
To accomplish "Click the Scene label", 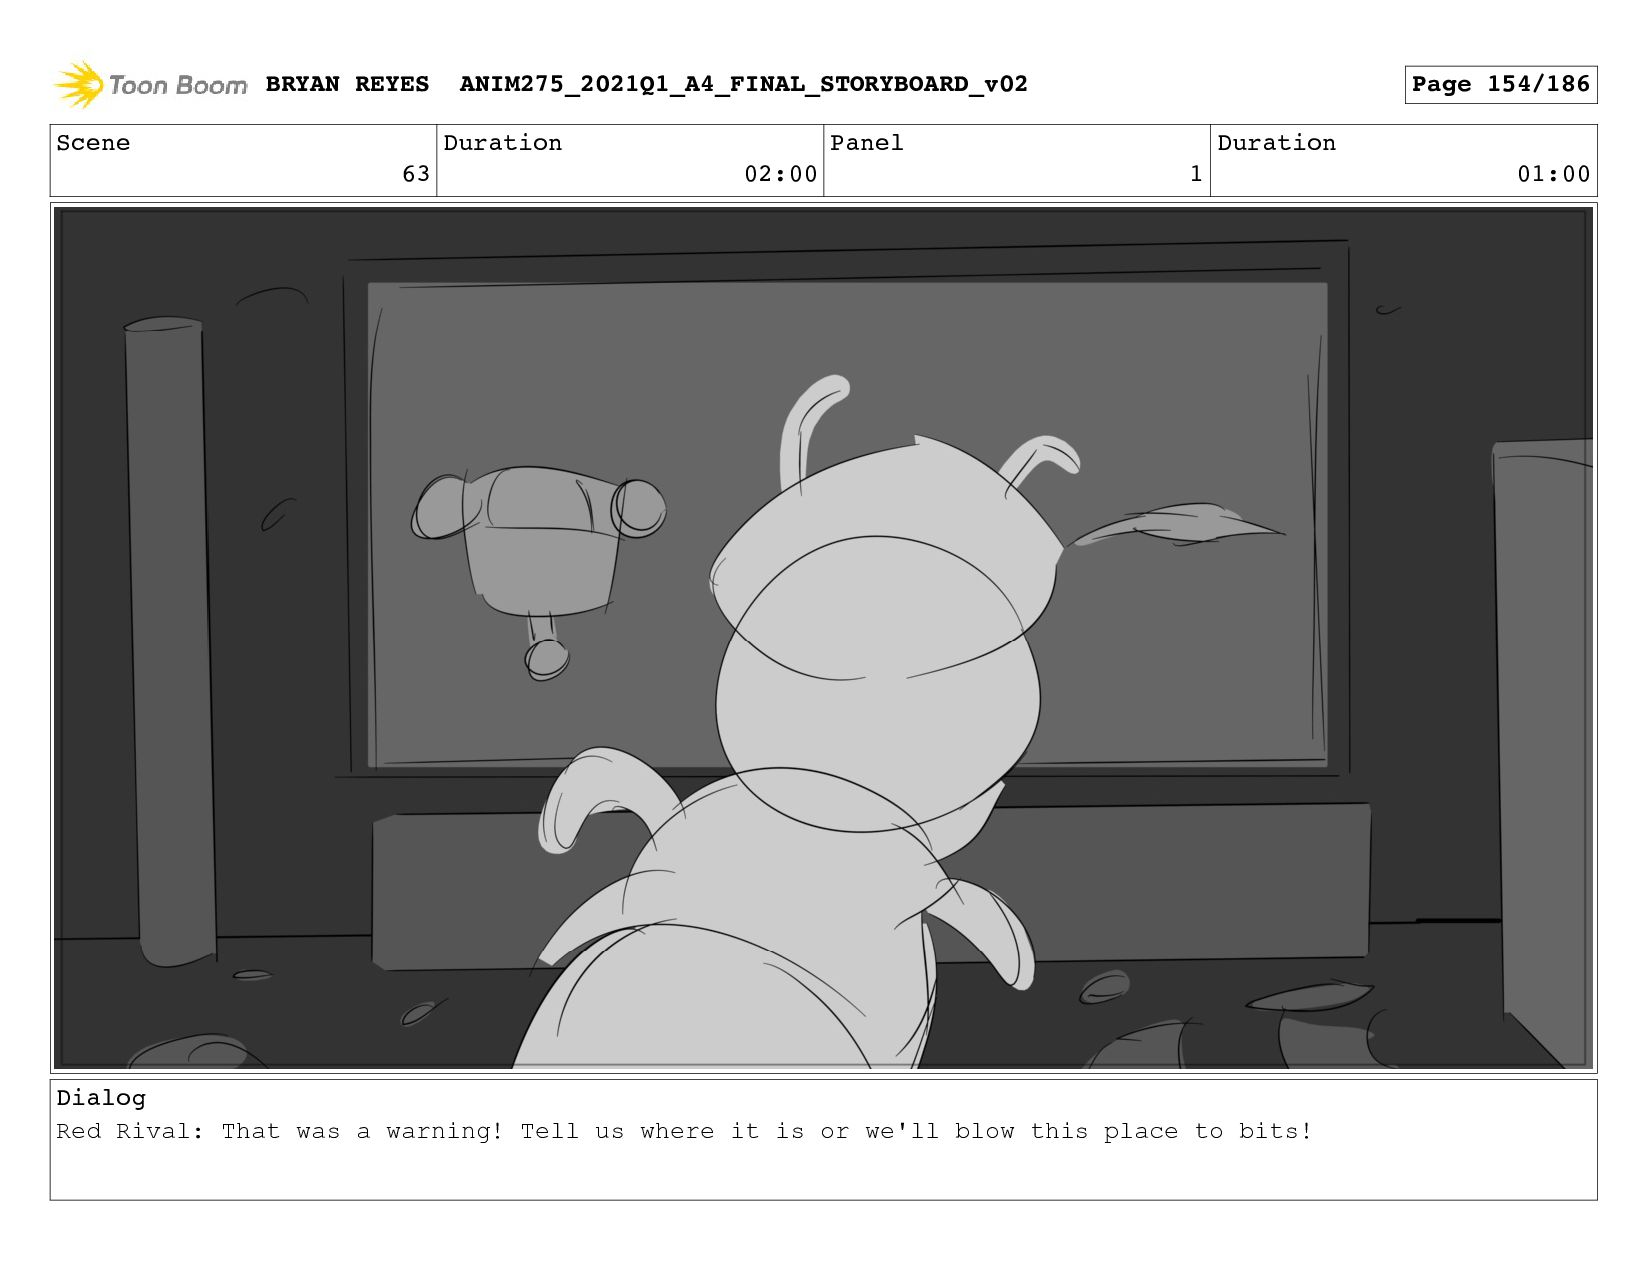I will point(93,143).
